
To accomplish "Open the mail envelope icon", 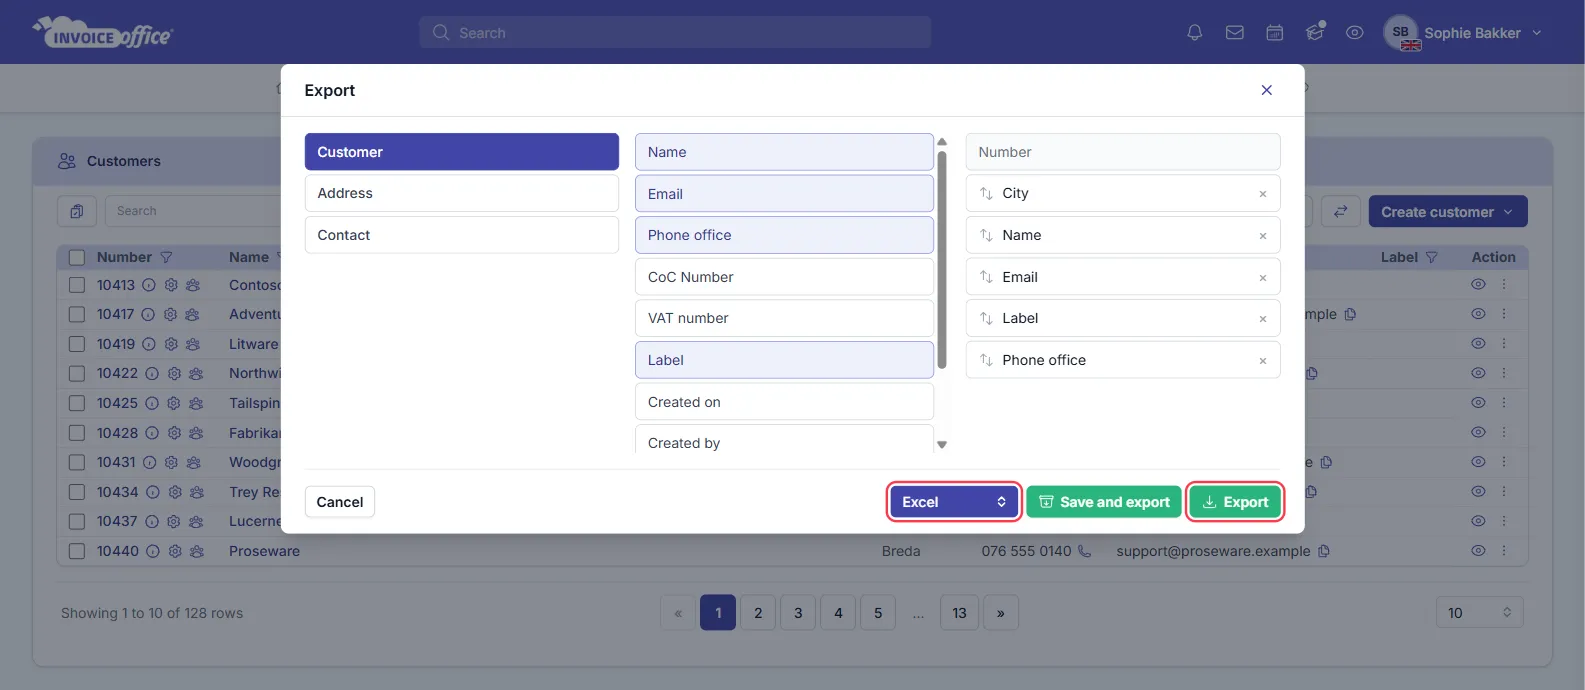I will coord(1235,33).
